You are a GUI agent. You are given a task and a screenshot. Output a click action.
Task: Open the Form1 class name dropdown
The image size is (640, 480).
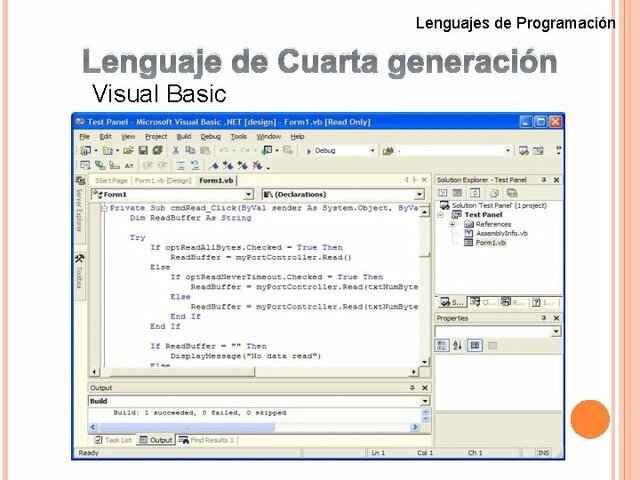pyautogui.click(x=248, y=194)
